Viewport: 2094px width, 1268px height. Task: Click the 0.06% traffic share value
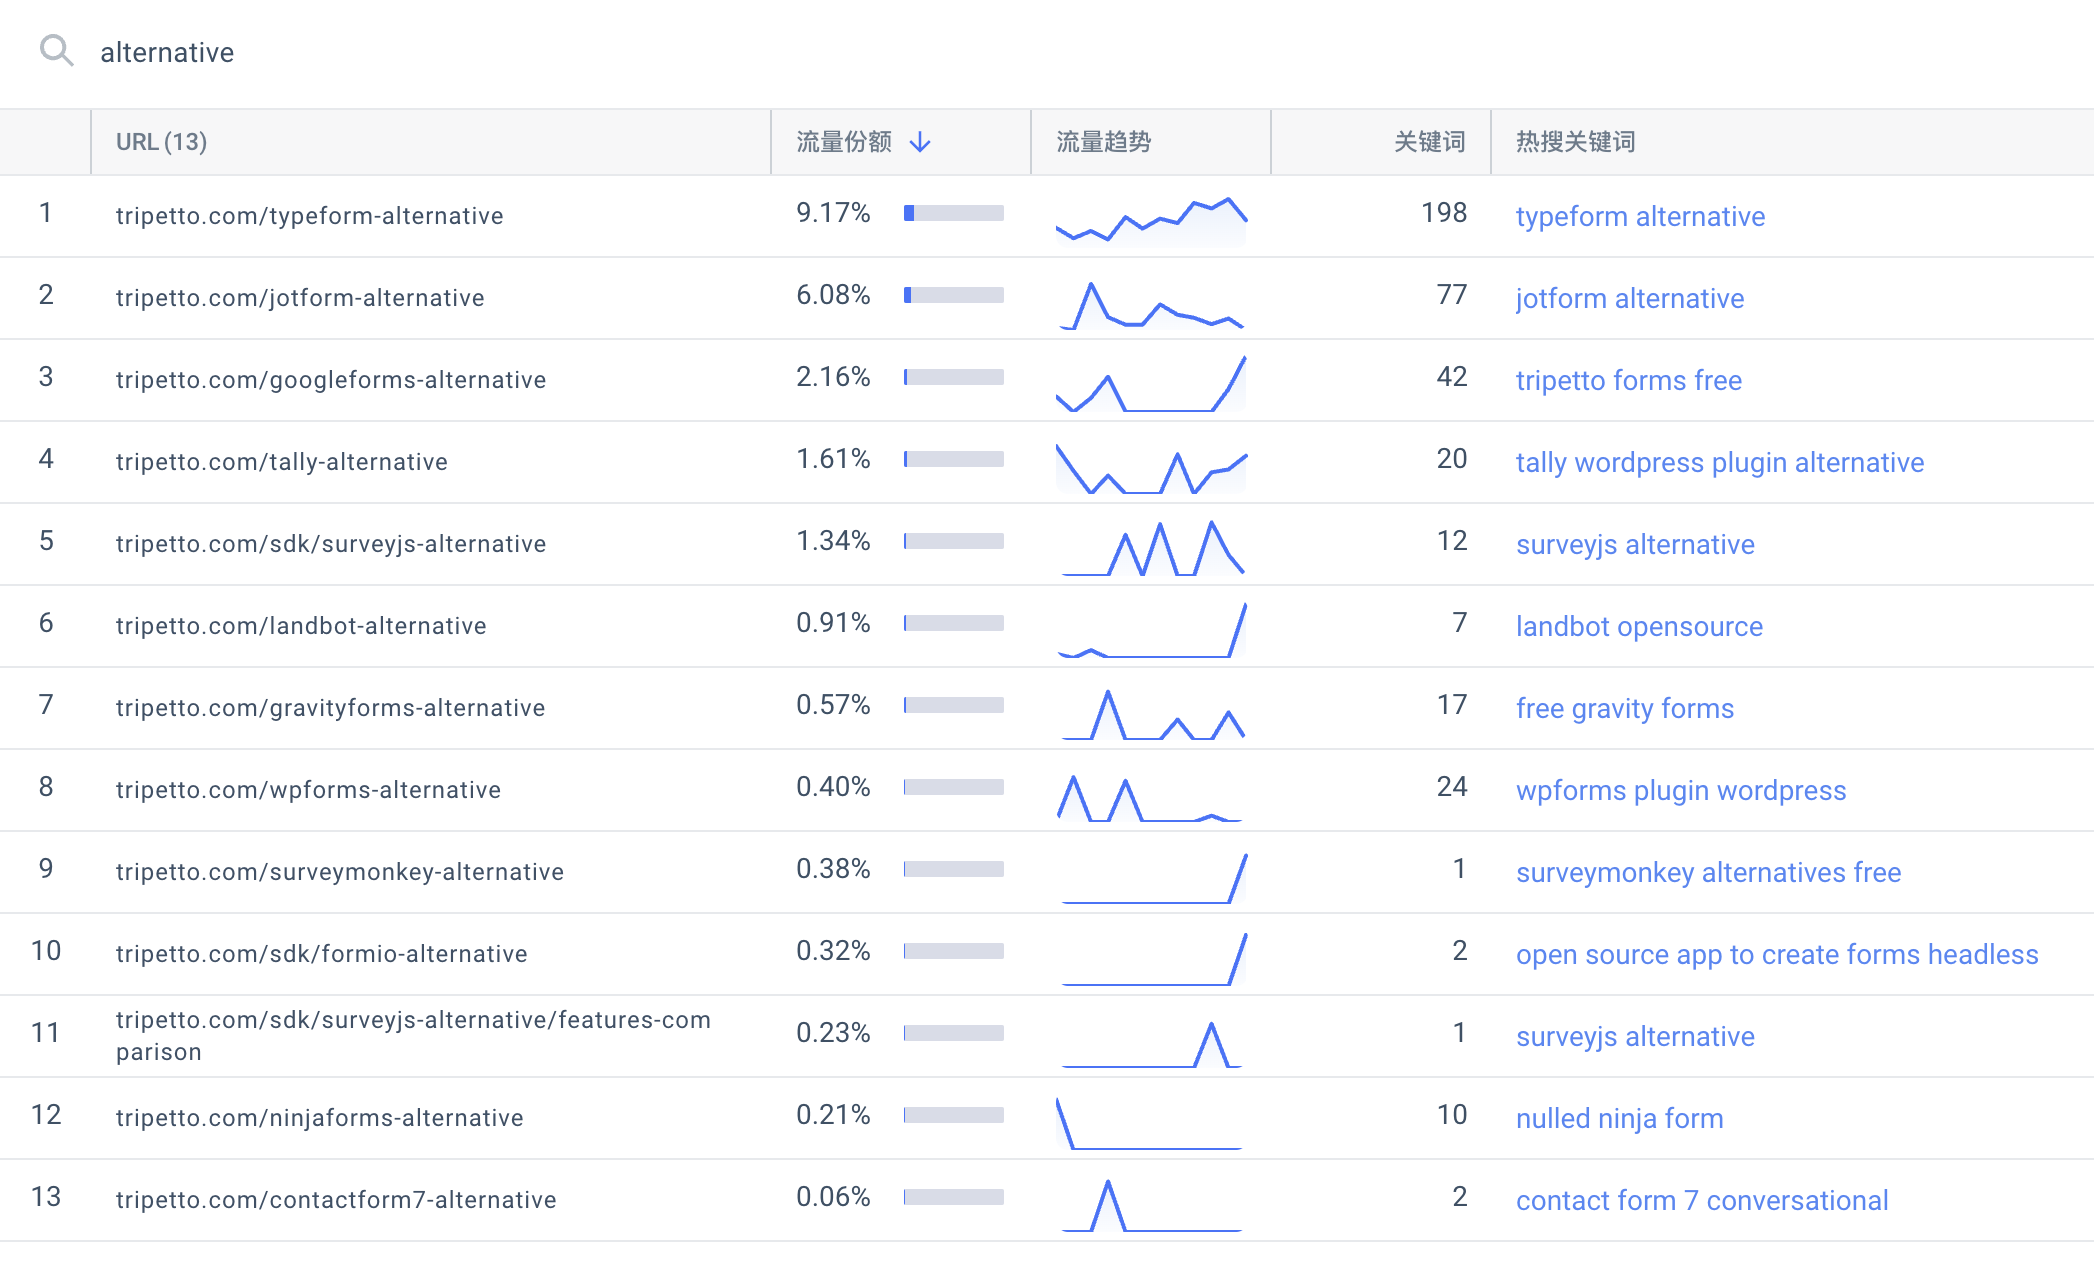[833, 1197]
